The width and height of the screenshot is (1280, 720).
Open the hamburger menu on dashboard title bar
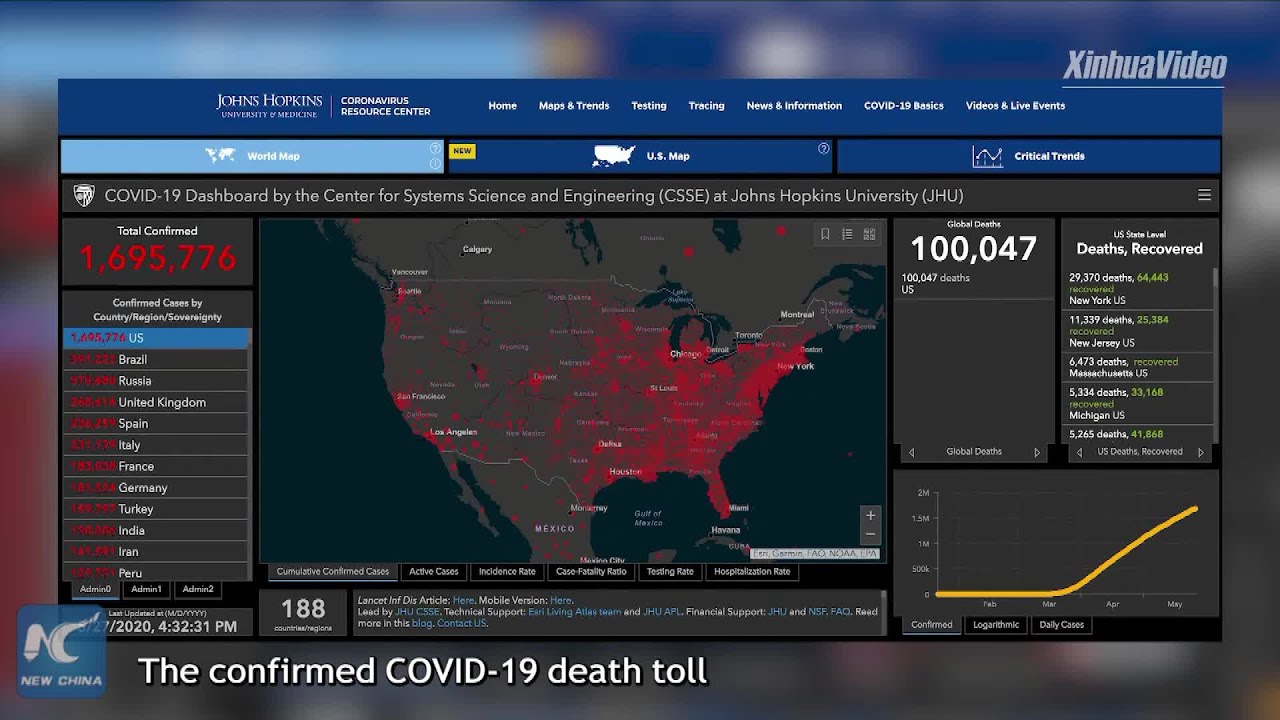click(1204, 195)
